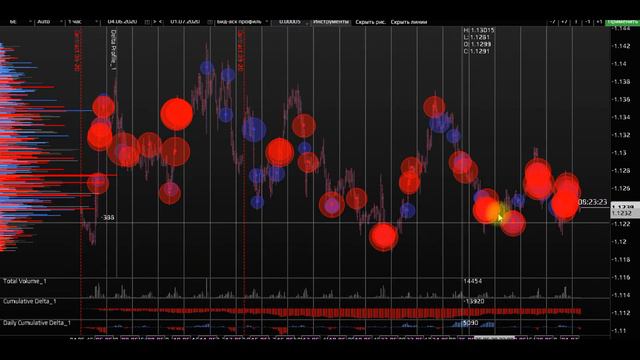Click the -7 days button
The image size is (640, 360).
coord(552,22)
